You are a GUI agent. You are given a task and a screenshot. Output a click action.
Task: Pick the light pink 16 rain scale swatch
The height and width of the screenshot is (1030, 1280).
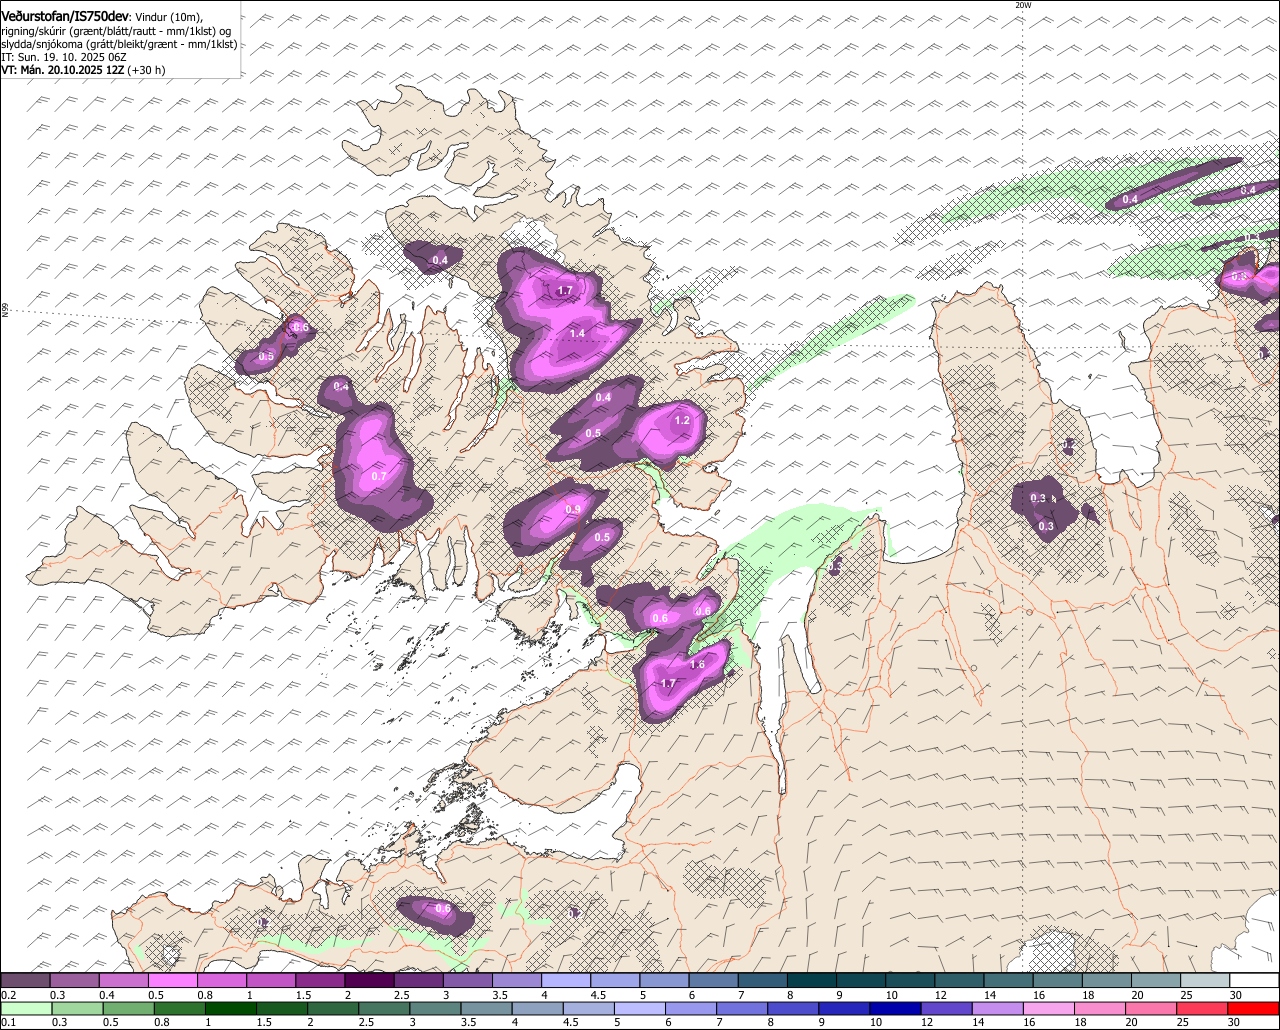click(x=1049, y=1008)
